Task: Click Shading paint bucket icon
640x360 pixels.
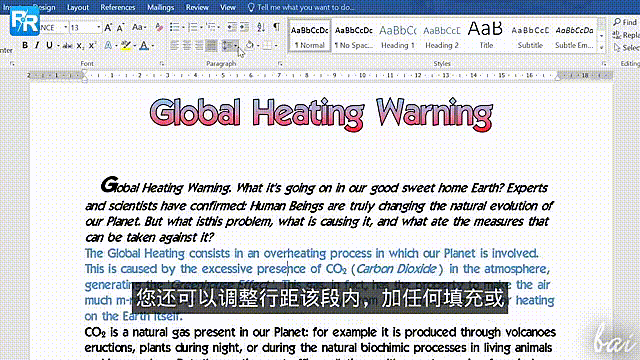Action: tap(249, 45)
